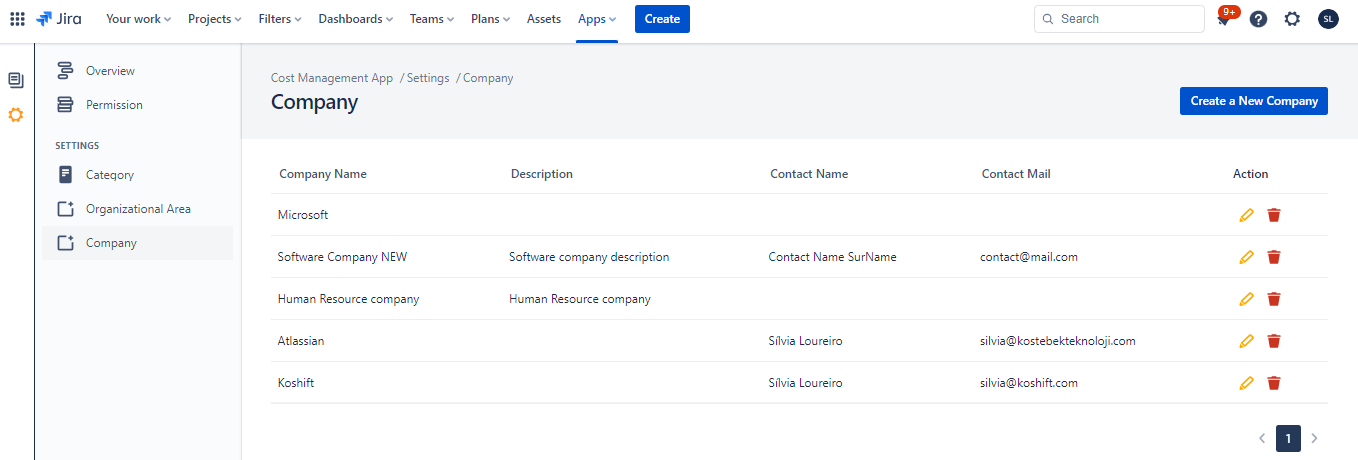This screenshot has width=1358, height=460.
Task: Click the previous page arrow
Action: pyautogui.click(x=1262, y=438)
